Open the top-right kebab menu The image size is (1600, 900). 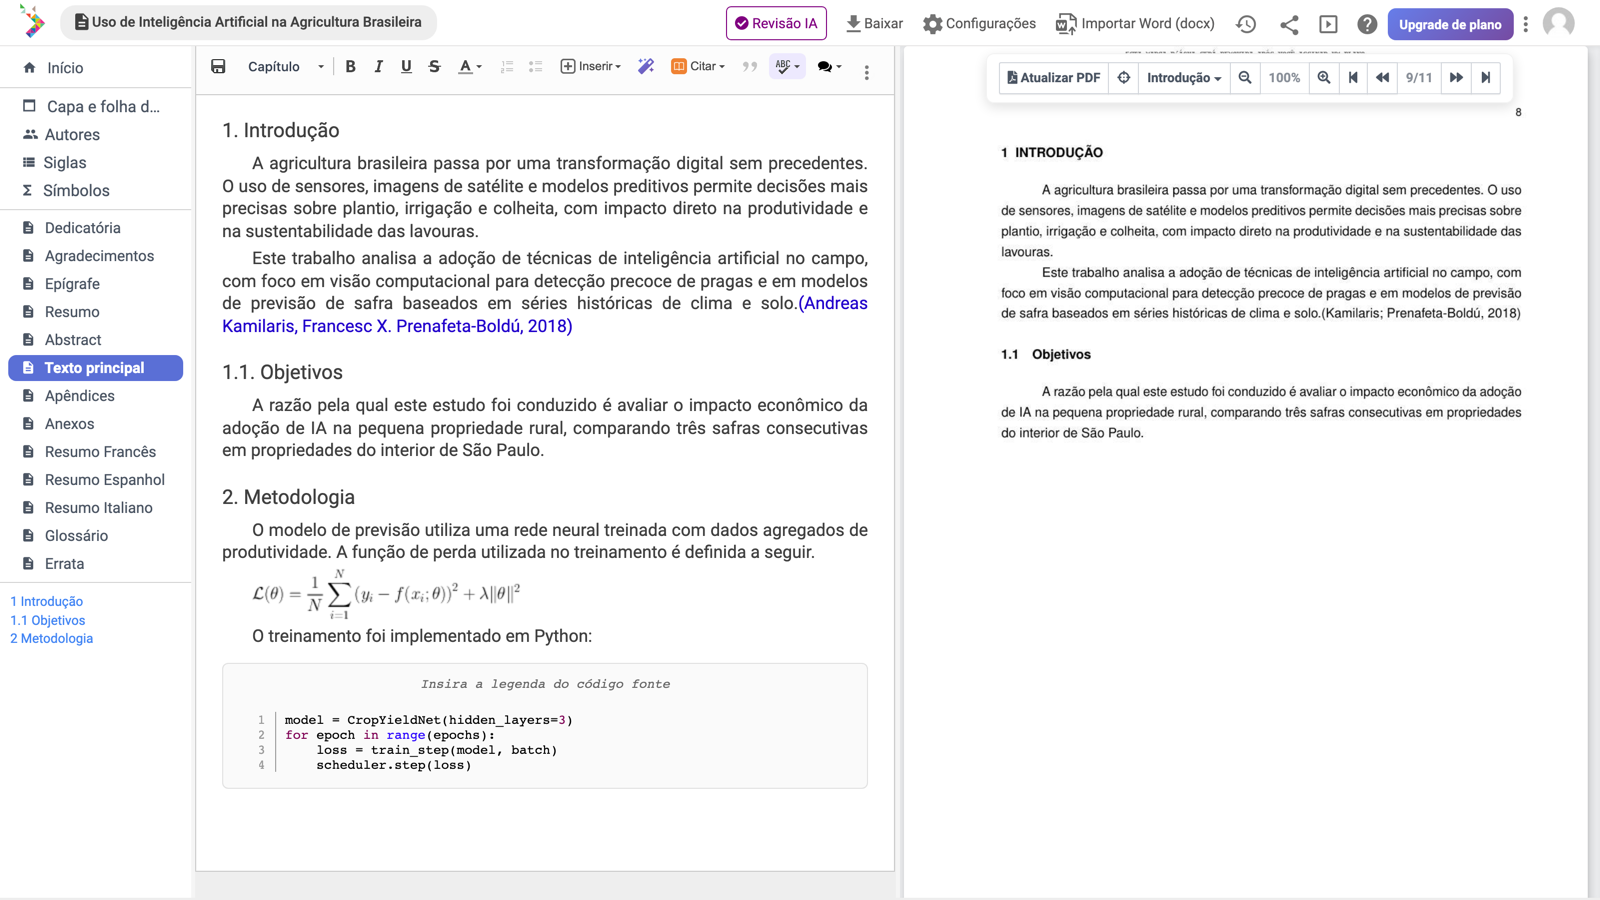click(1526, 24)
